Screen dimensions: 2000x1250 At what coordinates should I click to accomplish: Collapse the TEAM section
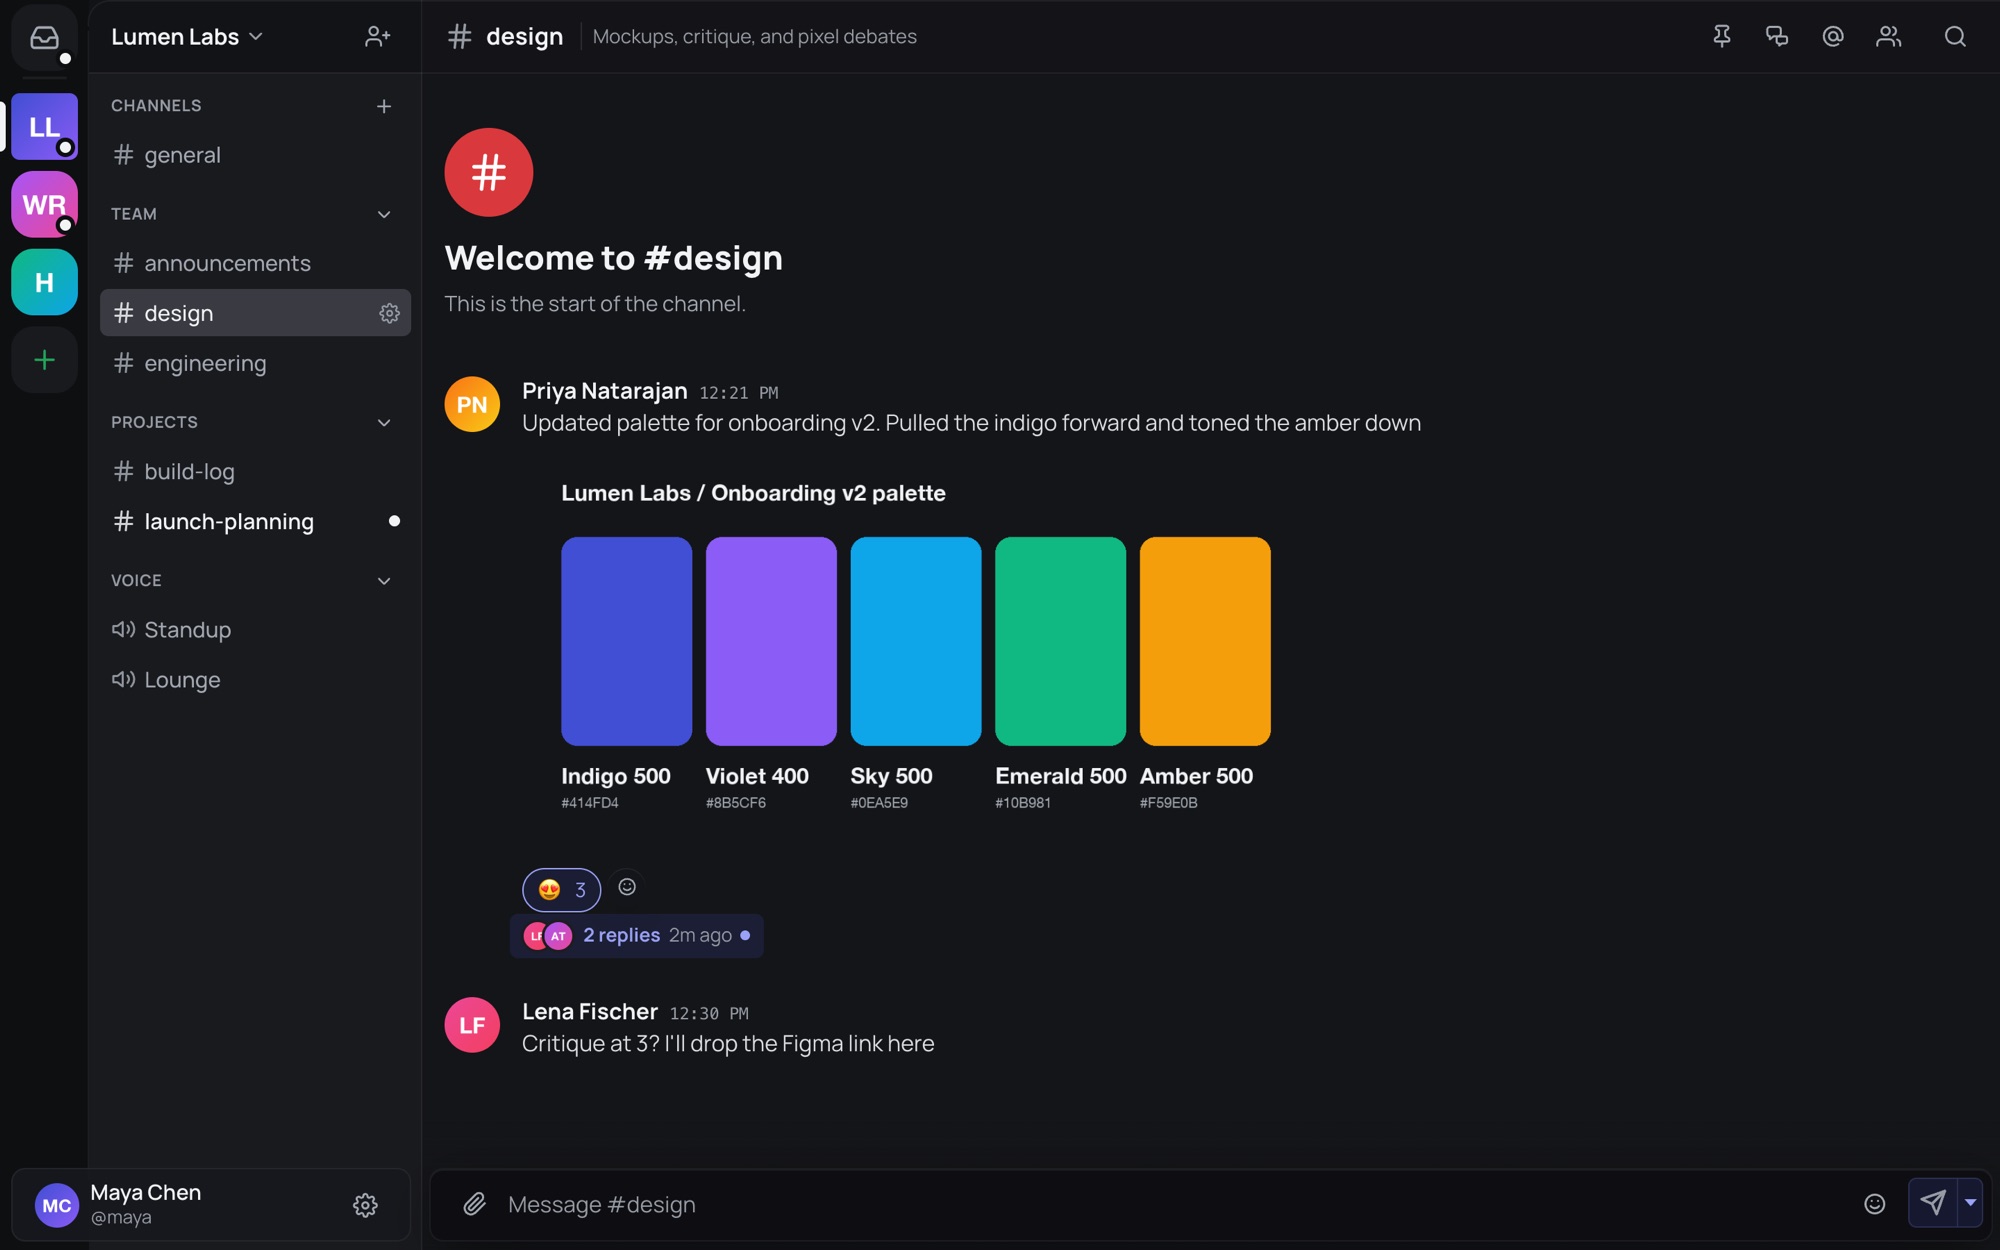384,214
